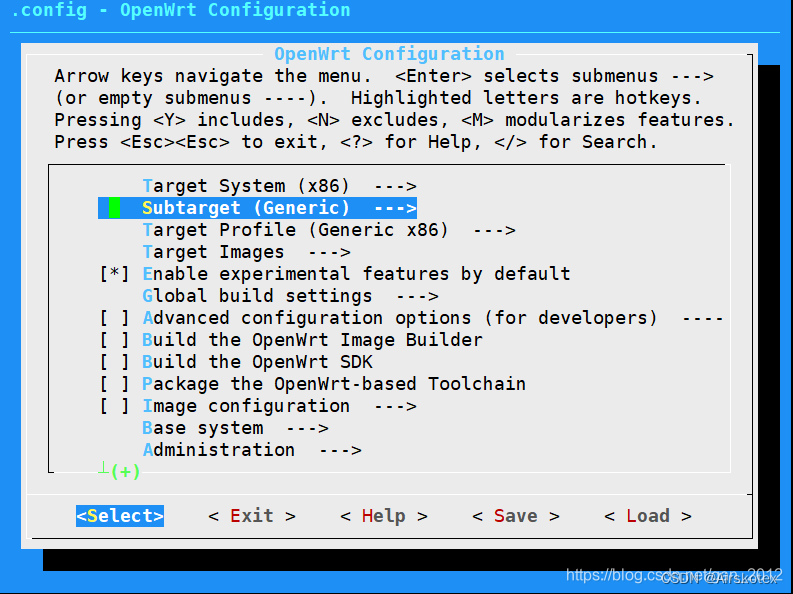Click the (+) more-items indicator

pos(125,472)
